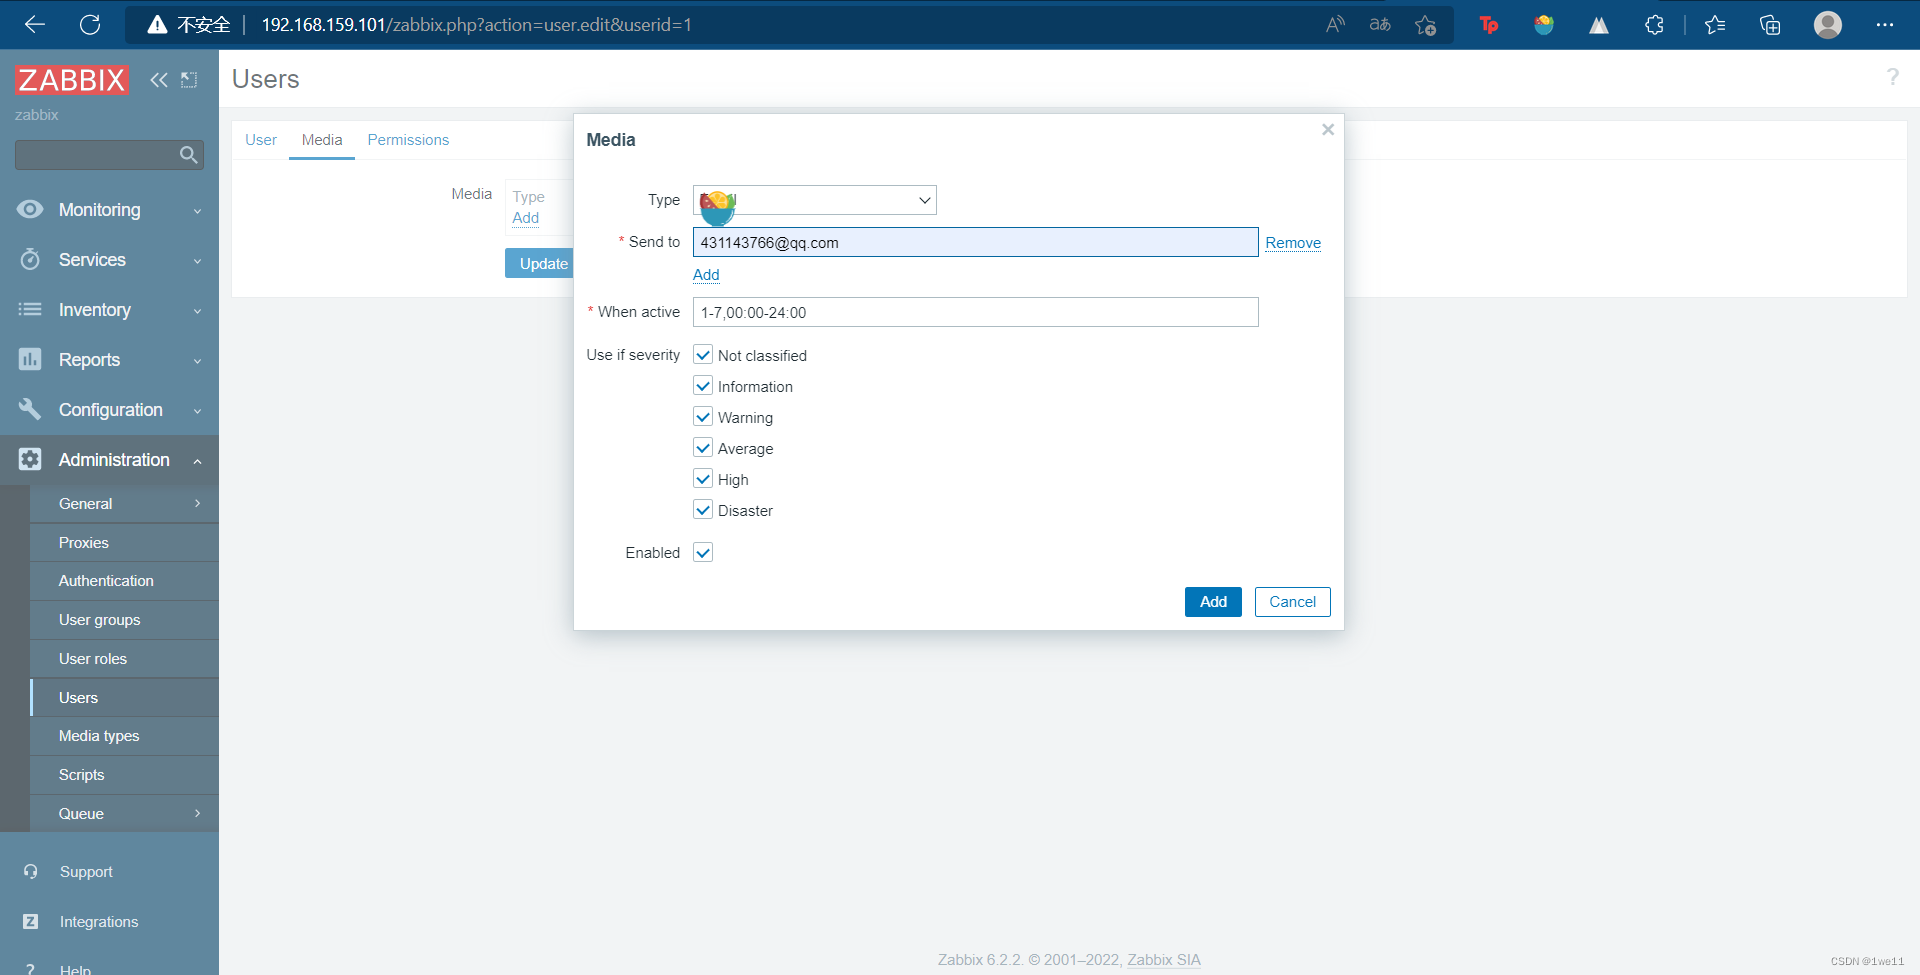Cancel the Media dialog
Screen dimensions: 1920x975
coord(1292,602)
